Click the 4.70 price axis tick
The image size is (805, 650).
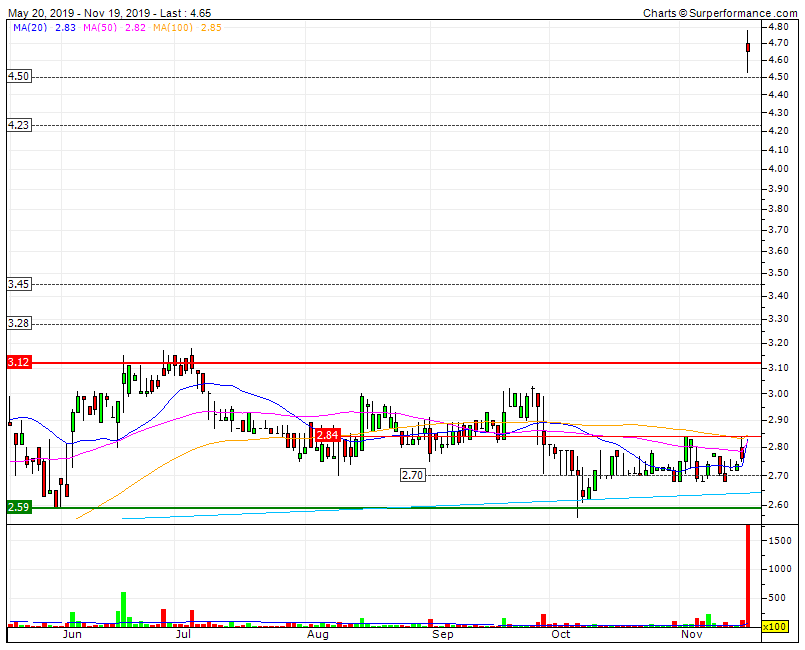(778, 43)
